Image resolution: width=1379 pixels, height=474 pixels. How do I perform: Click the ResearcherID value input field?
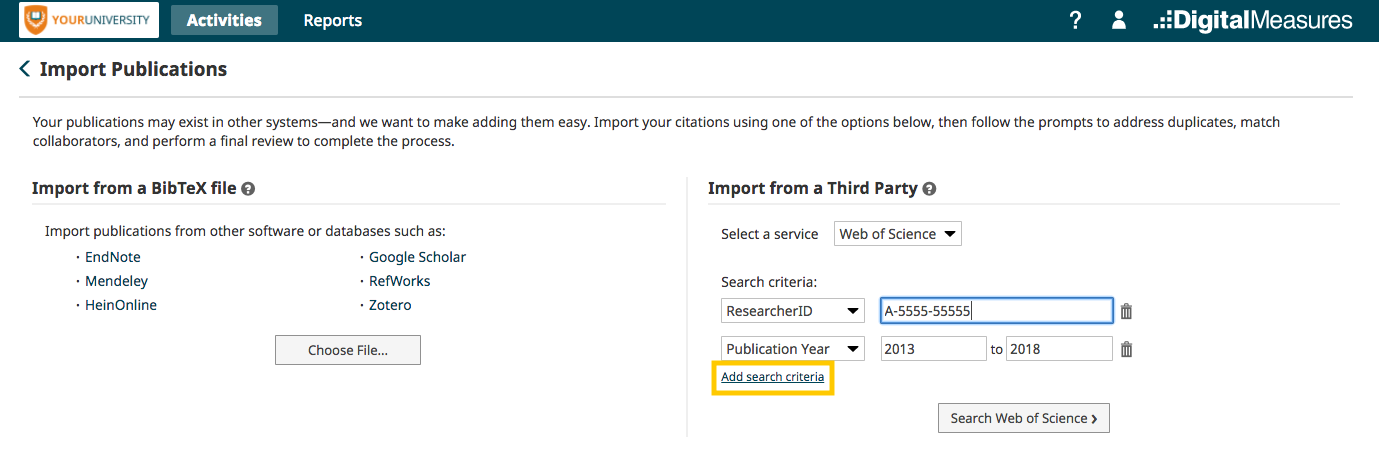(997, 311)
